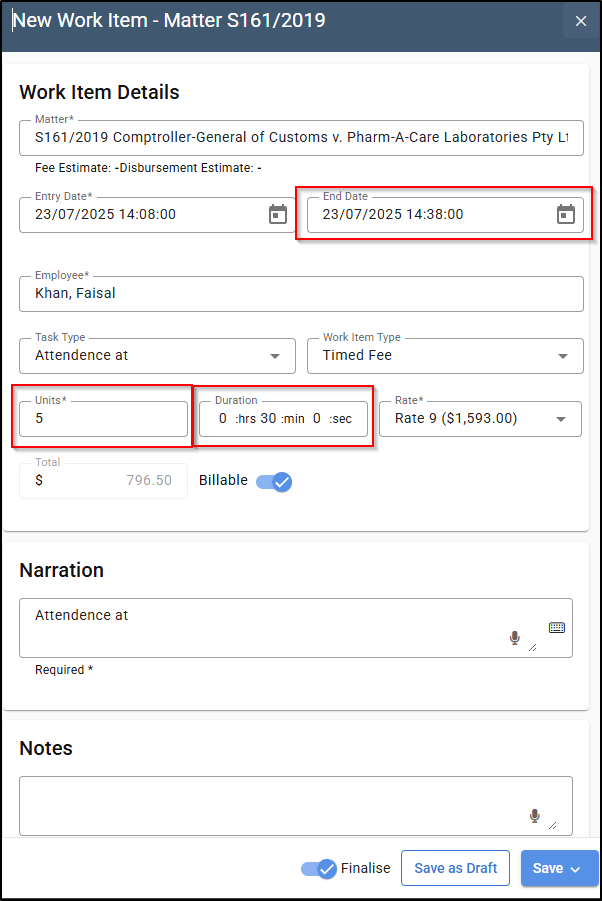Start dictation in the Narration microphone
Image resolution: width=602 pixels, height=901 pixels.
pos(515,638)
